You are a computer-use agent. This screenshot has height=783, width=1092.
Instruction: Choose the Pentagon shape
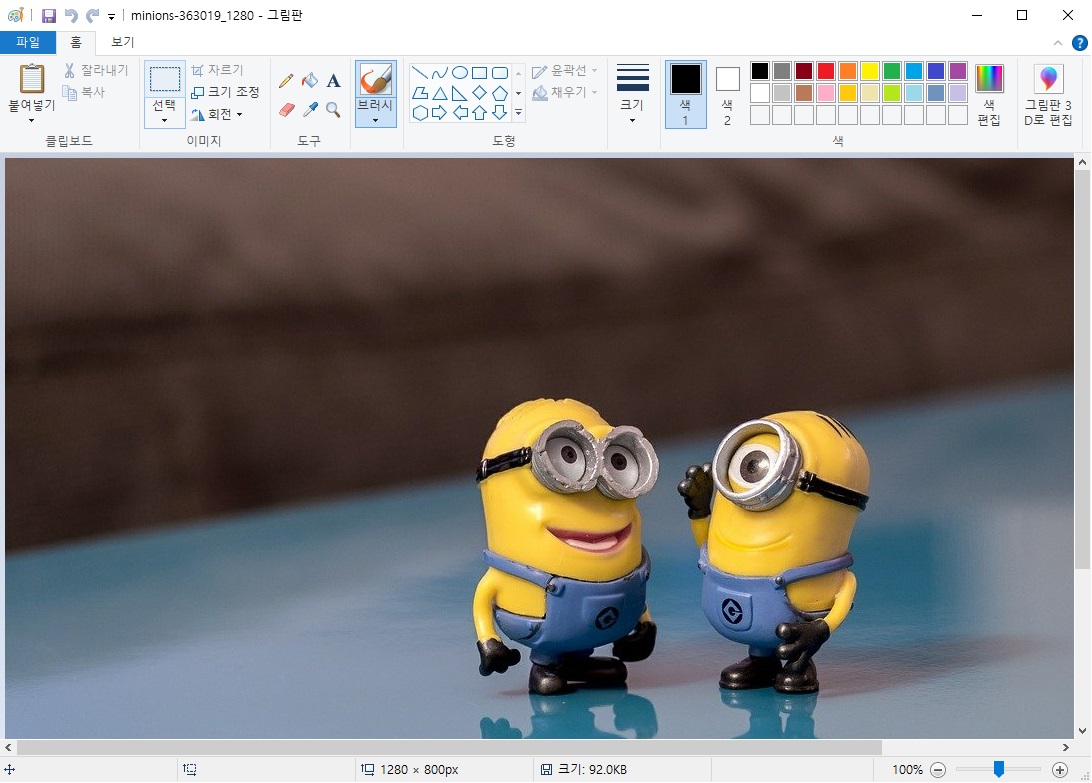[x=499, y=93]
